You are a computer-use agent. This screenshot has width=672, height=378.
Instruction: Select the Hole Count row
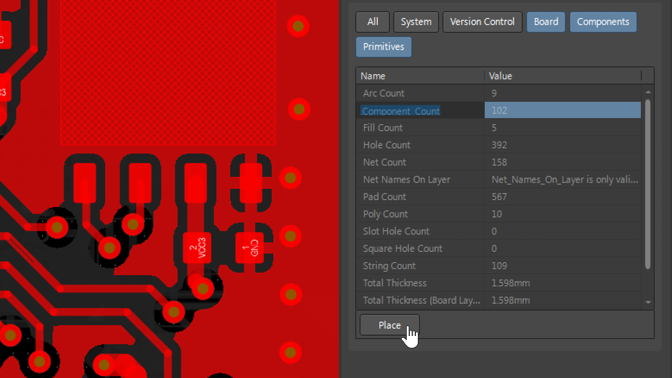tap(498, 145)
